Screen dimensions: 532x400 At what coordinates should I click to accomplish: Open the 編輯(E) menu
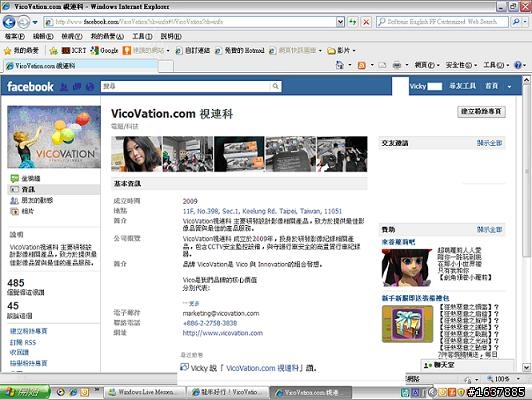43,36
